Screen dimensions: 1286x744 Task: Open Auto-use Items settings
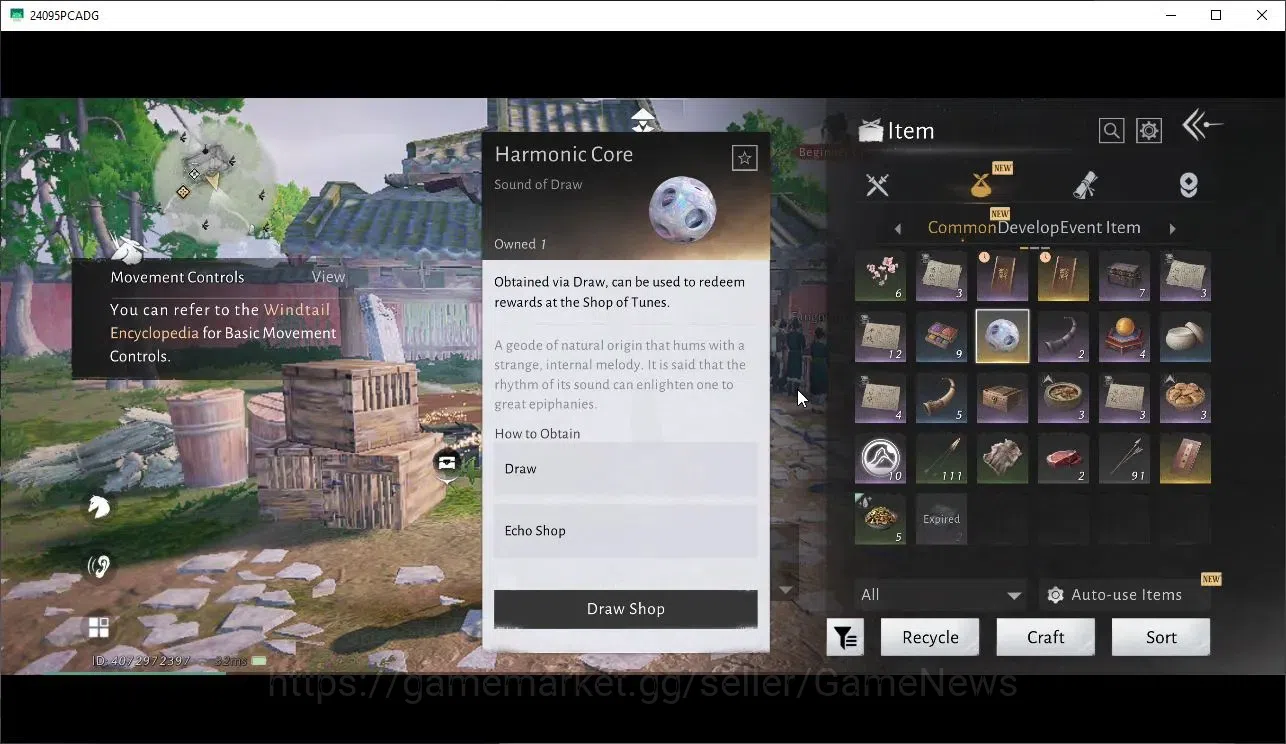(x=1125, y=595)
